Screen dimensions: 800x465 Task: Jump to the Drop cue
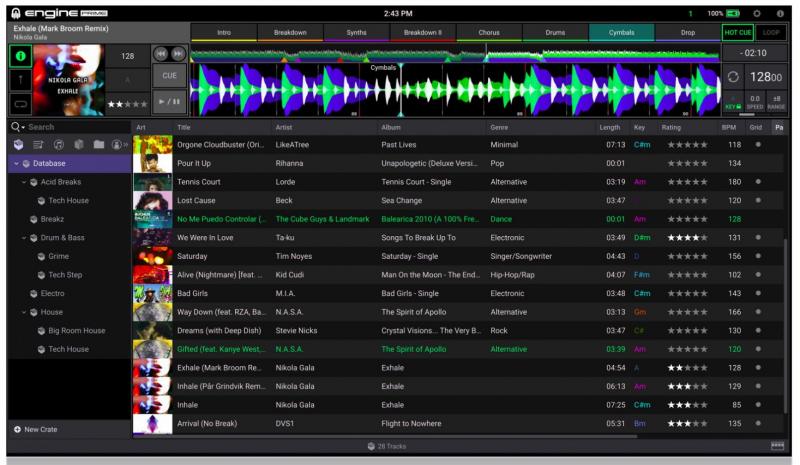click(x=688, y=33)
